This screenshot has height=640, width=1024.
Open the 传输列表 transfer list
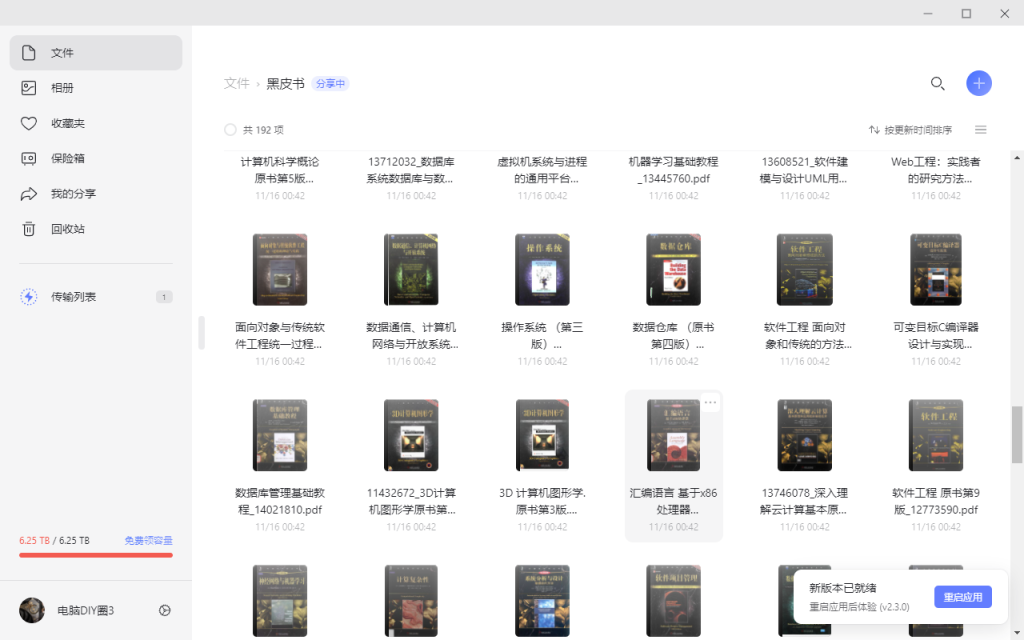(95, 296)
